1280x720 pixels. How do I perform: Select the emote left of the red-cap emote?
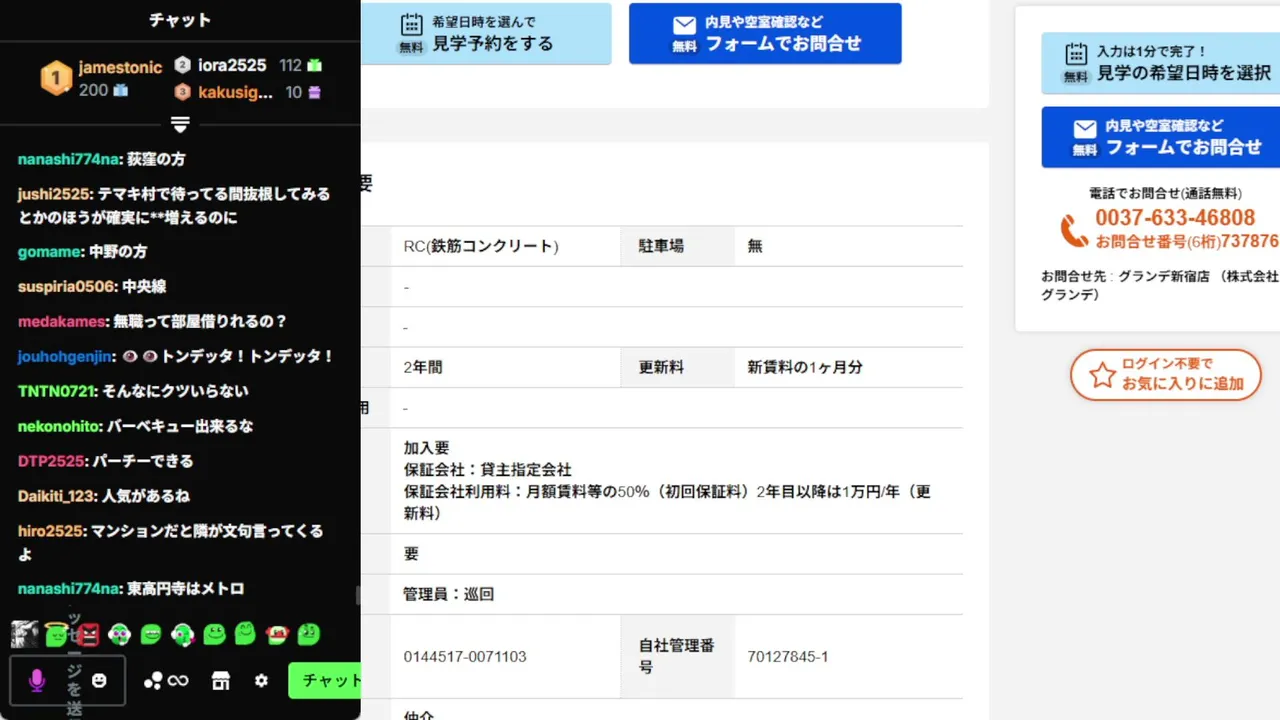[x=245, y=634]
